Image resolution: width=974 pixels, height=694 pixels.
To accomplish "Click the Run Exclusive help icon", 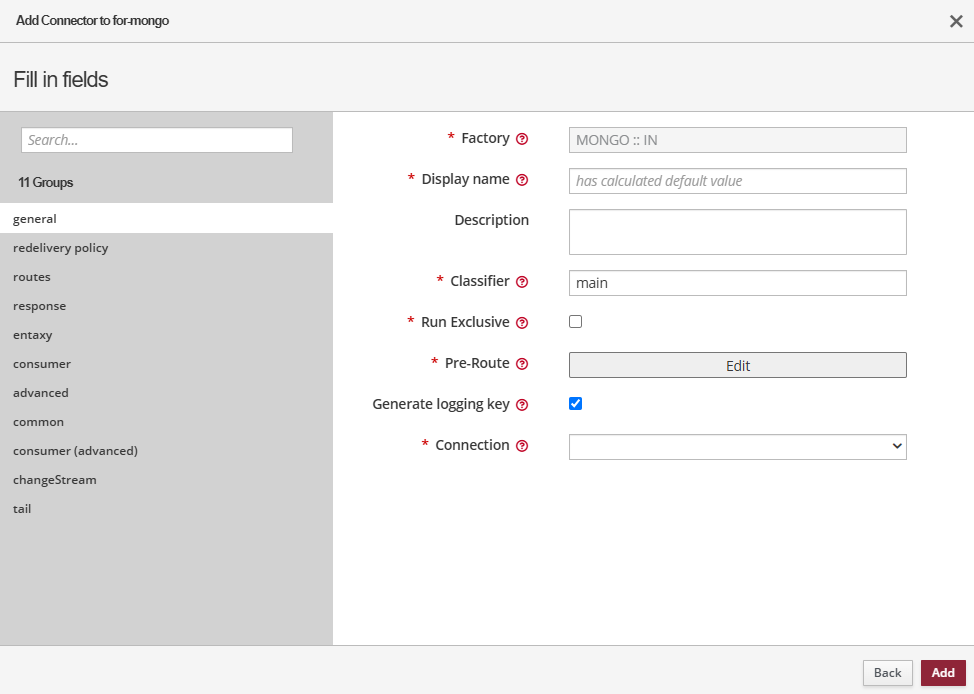I will pos(522,323).
